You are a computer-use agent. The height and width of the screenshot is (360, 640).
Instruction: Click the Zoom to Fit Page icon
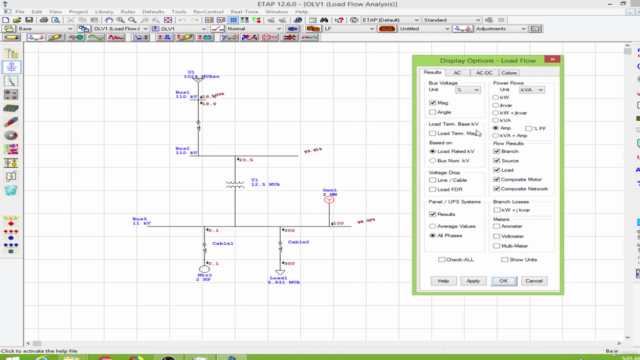[x=168, y=20]
